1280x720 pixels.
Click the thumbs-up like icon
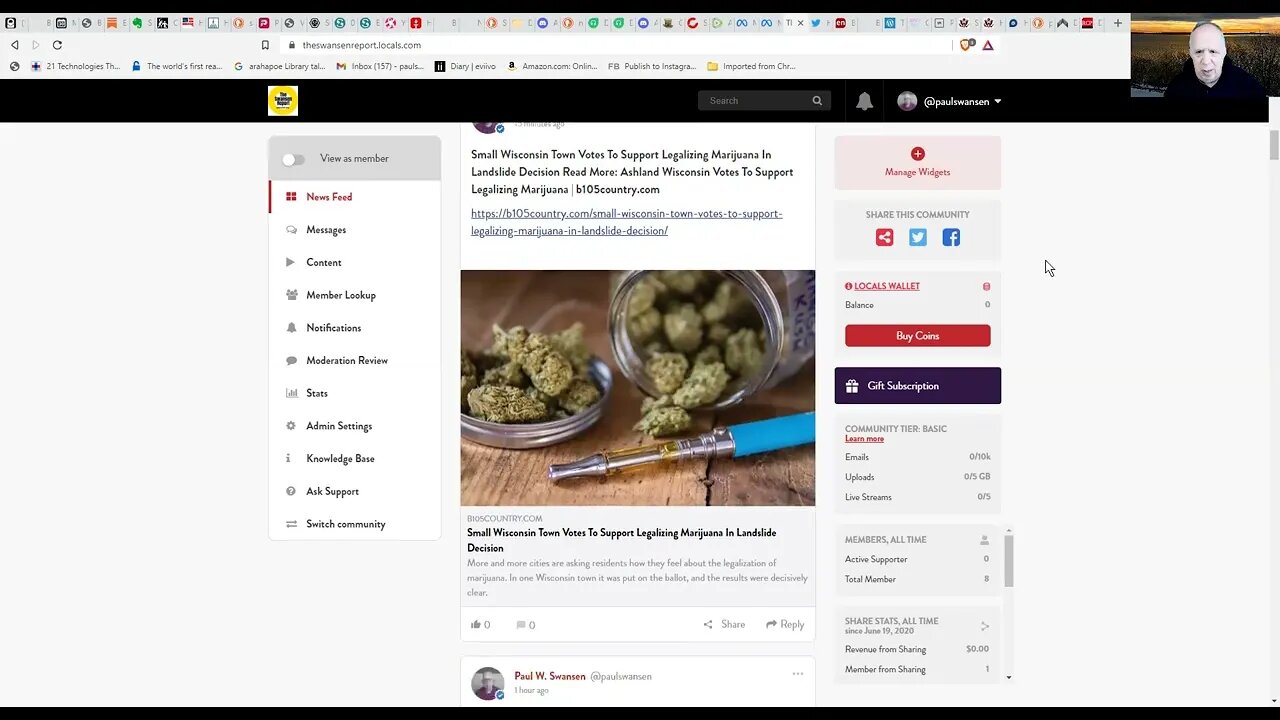476,624
